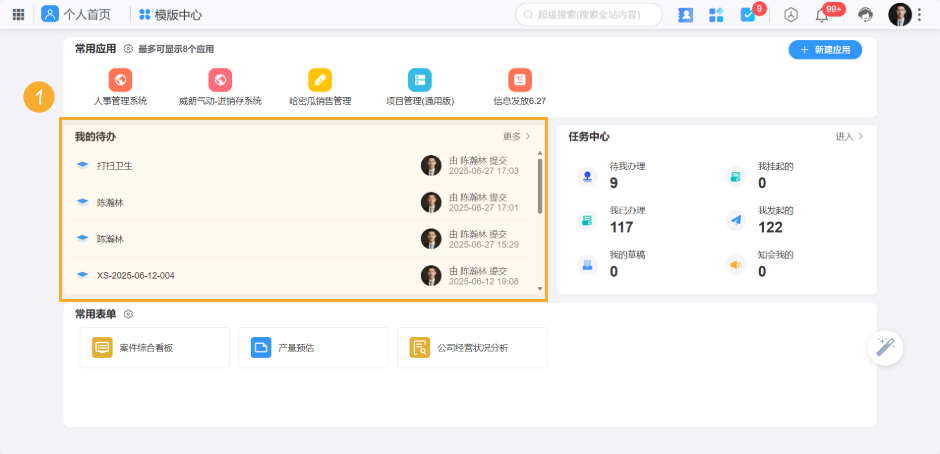Open 模版中心 tab

coord(170,14)
